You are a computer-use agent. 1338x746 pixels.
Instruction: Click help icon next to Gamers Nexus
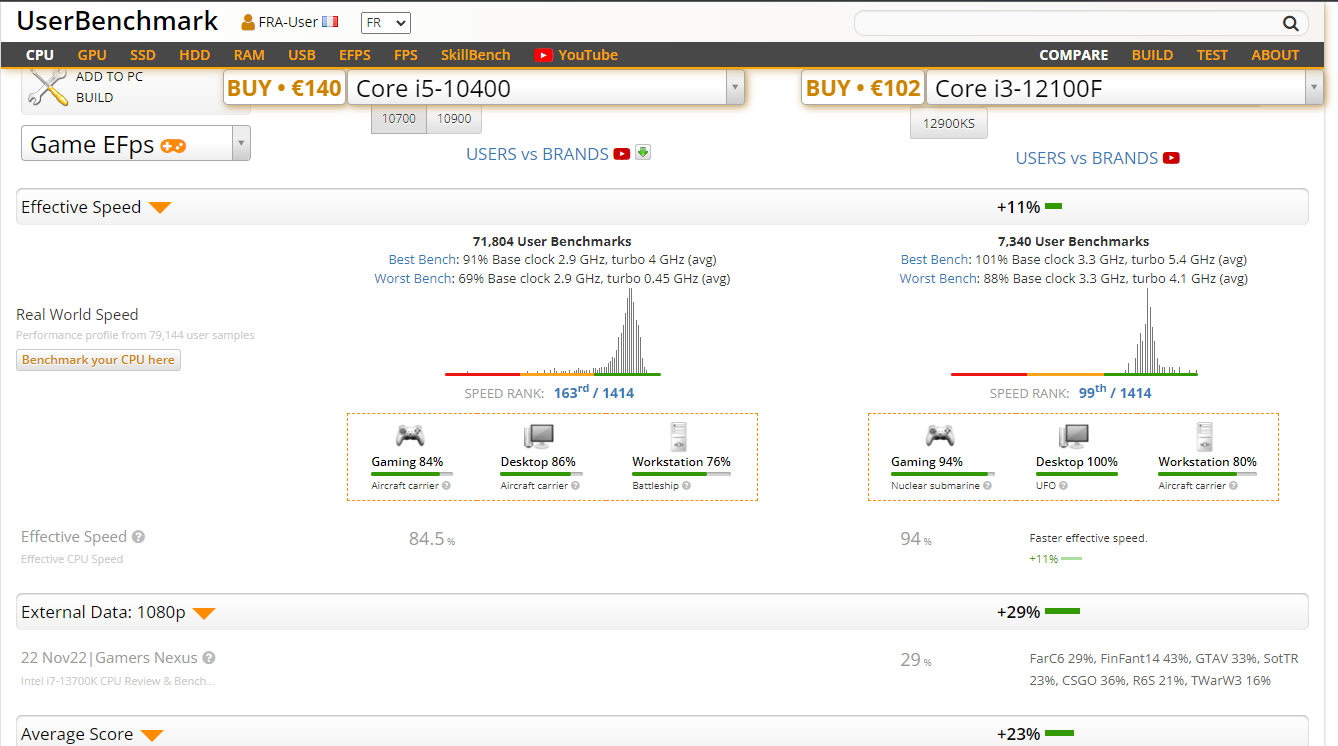209,658
